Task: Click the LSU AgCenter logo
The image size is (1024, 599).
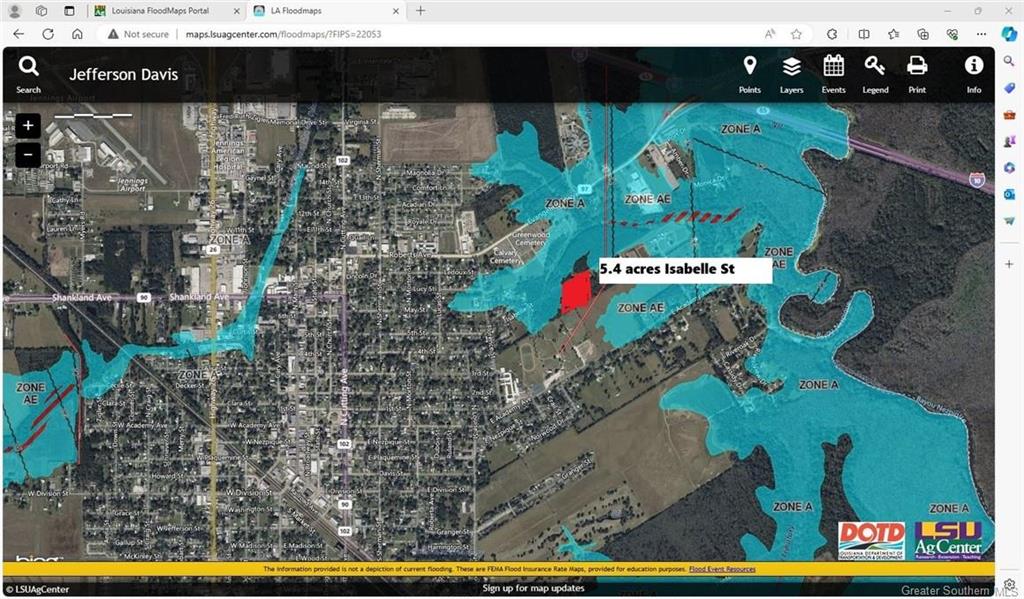Action: pos(948,540)
